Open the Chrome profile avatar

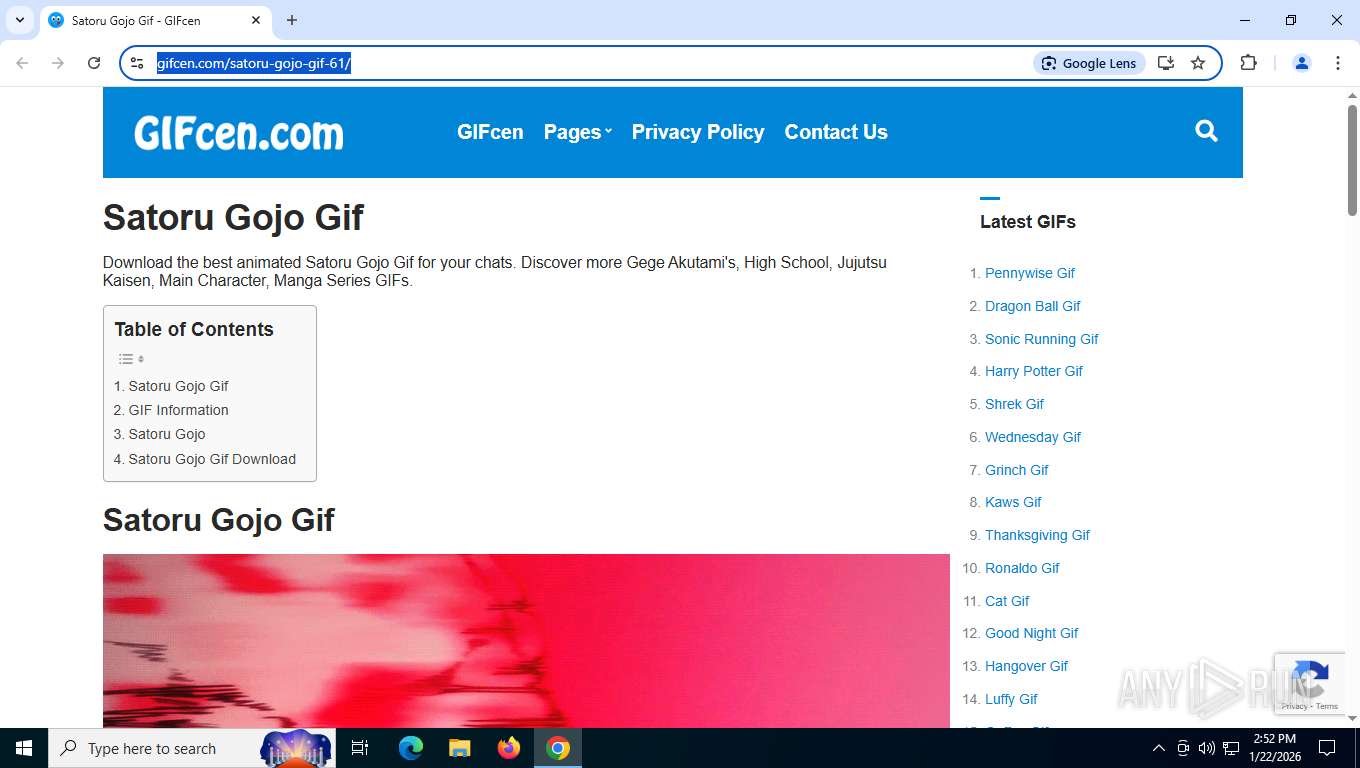click(1302, 63)
